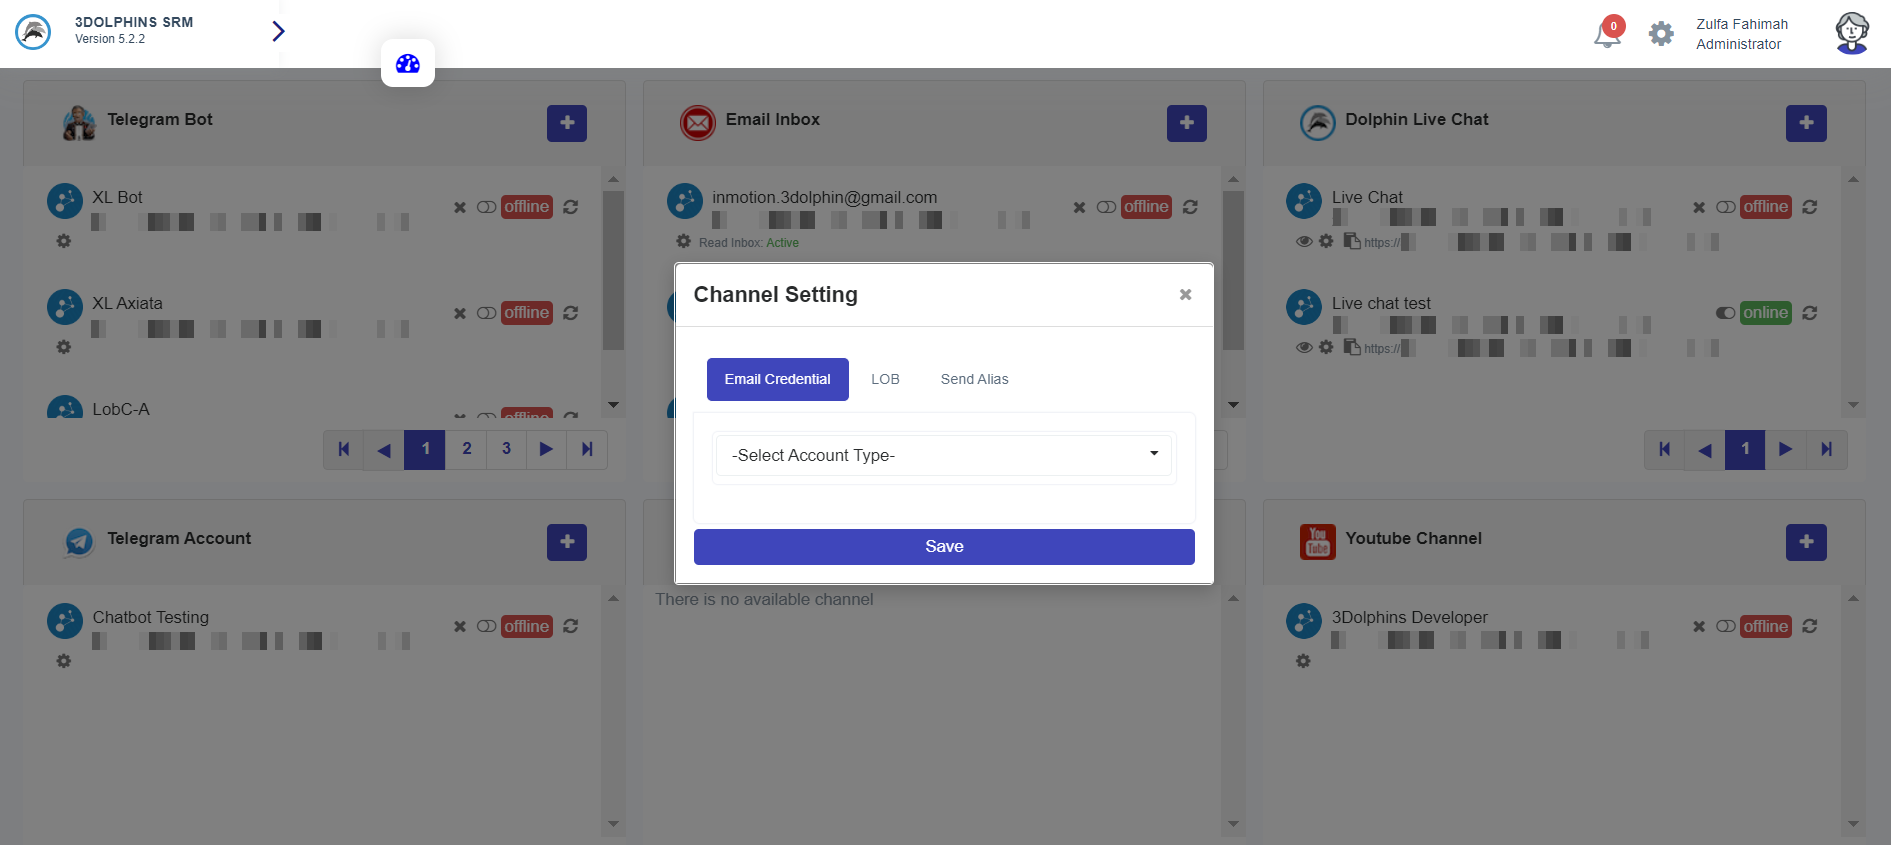Toggle XL Bot channel status switch
The height and width of the screenshot is (845, 1891).
pyautogui.click(x=486, y=207)
